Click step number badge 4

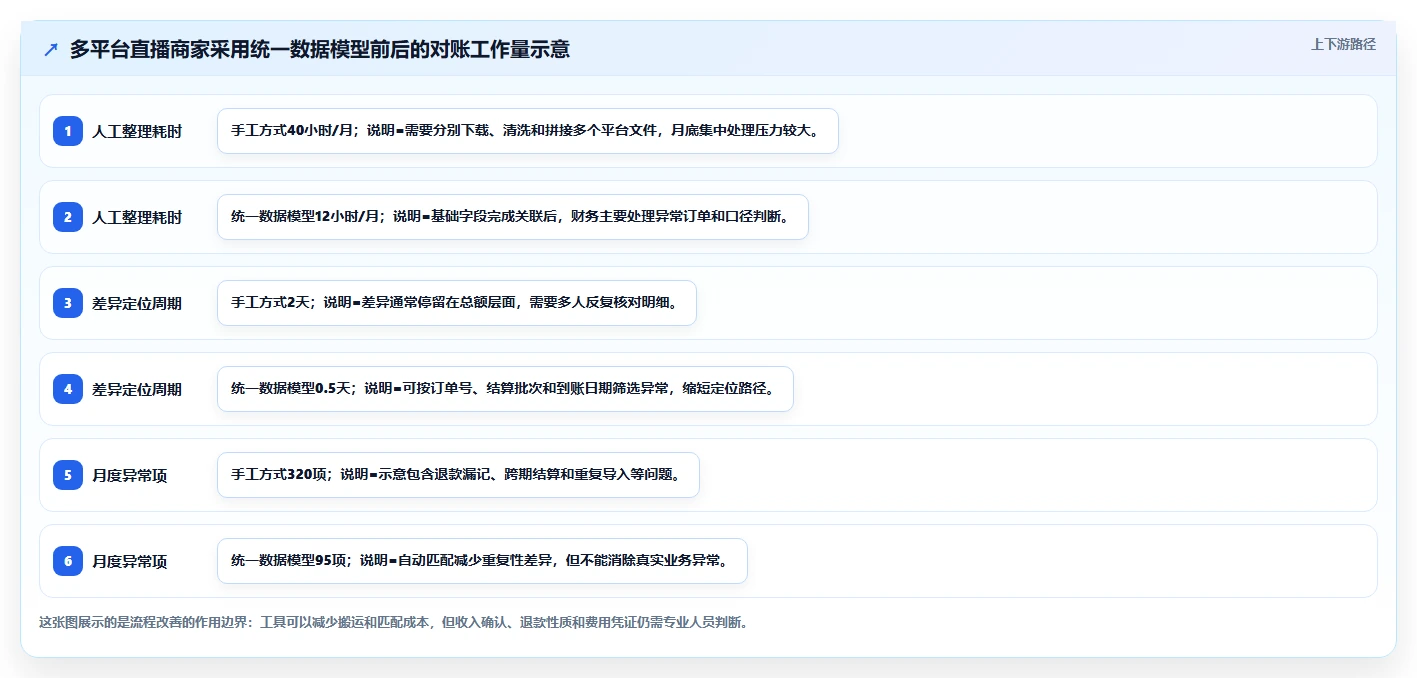68,389
